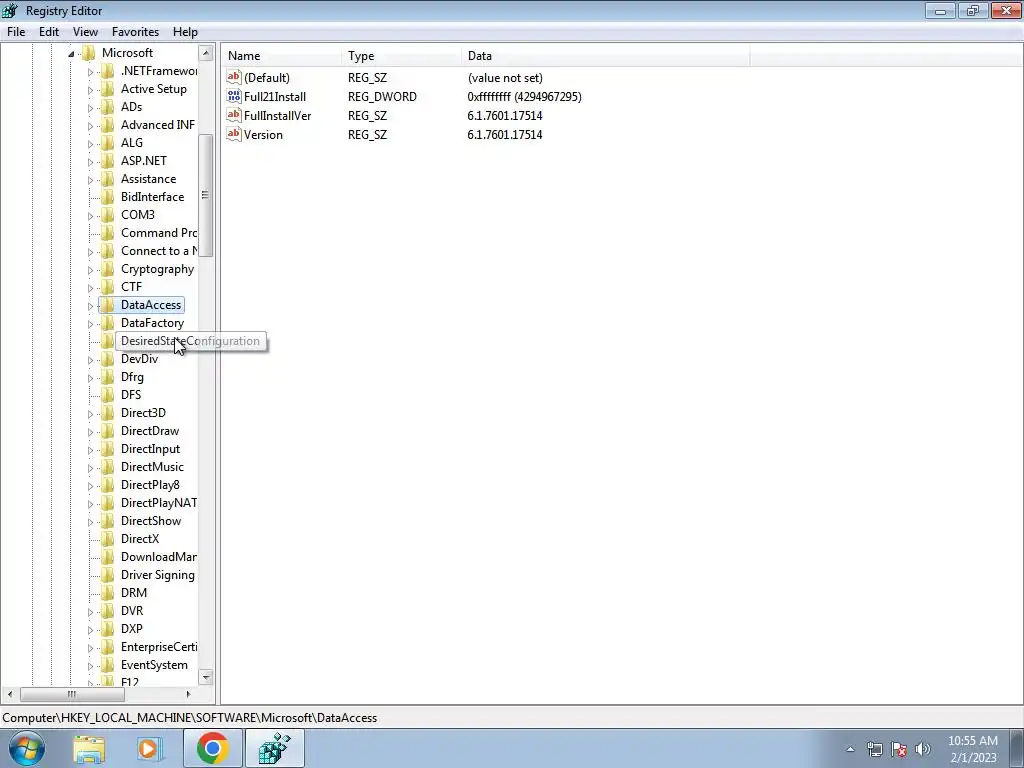Expand the DataAccess key
This screenshot has height=768, width=1024.
click(x=90, y=306)
